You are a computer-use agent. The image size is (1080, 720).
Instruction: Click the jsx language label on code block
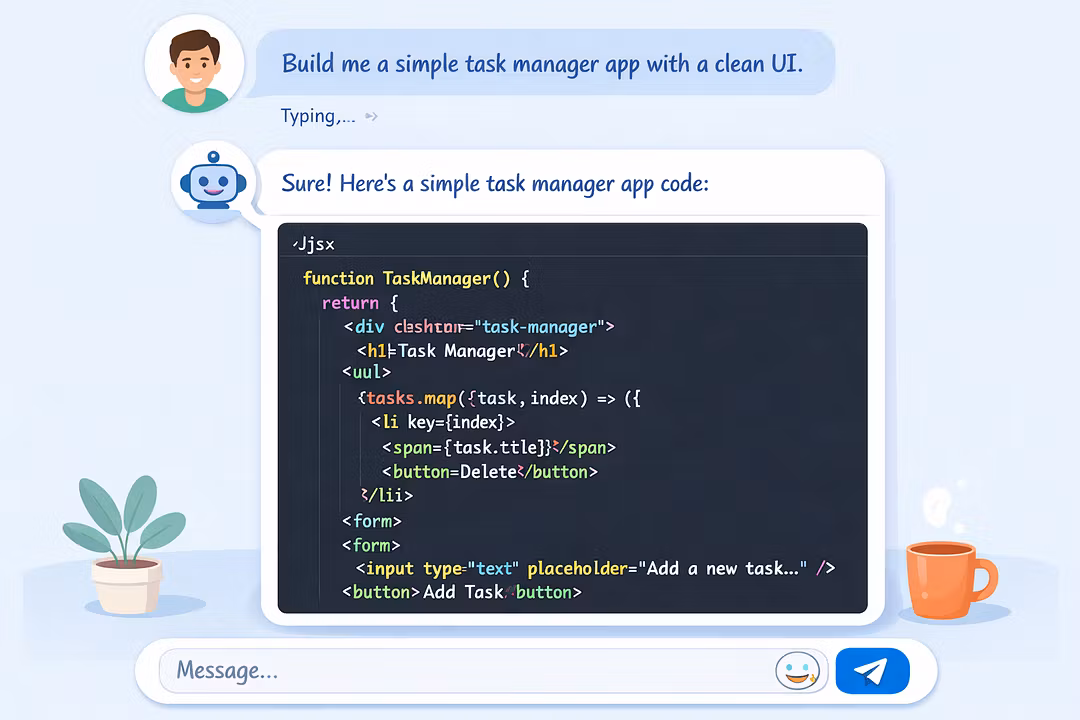point(314,243)
